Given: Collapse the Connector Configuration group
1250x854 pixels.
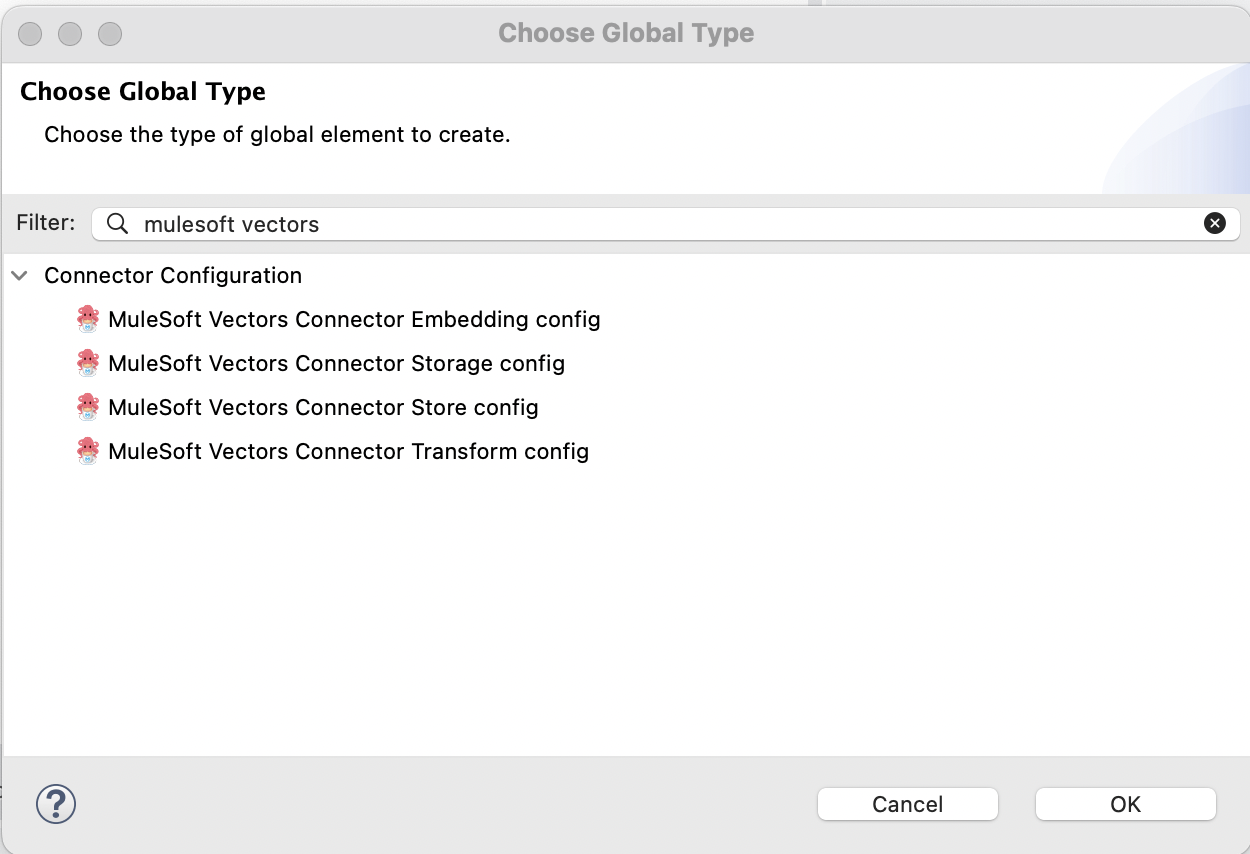Looking at the screenshot, I should click(x=20, y=275).
